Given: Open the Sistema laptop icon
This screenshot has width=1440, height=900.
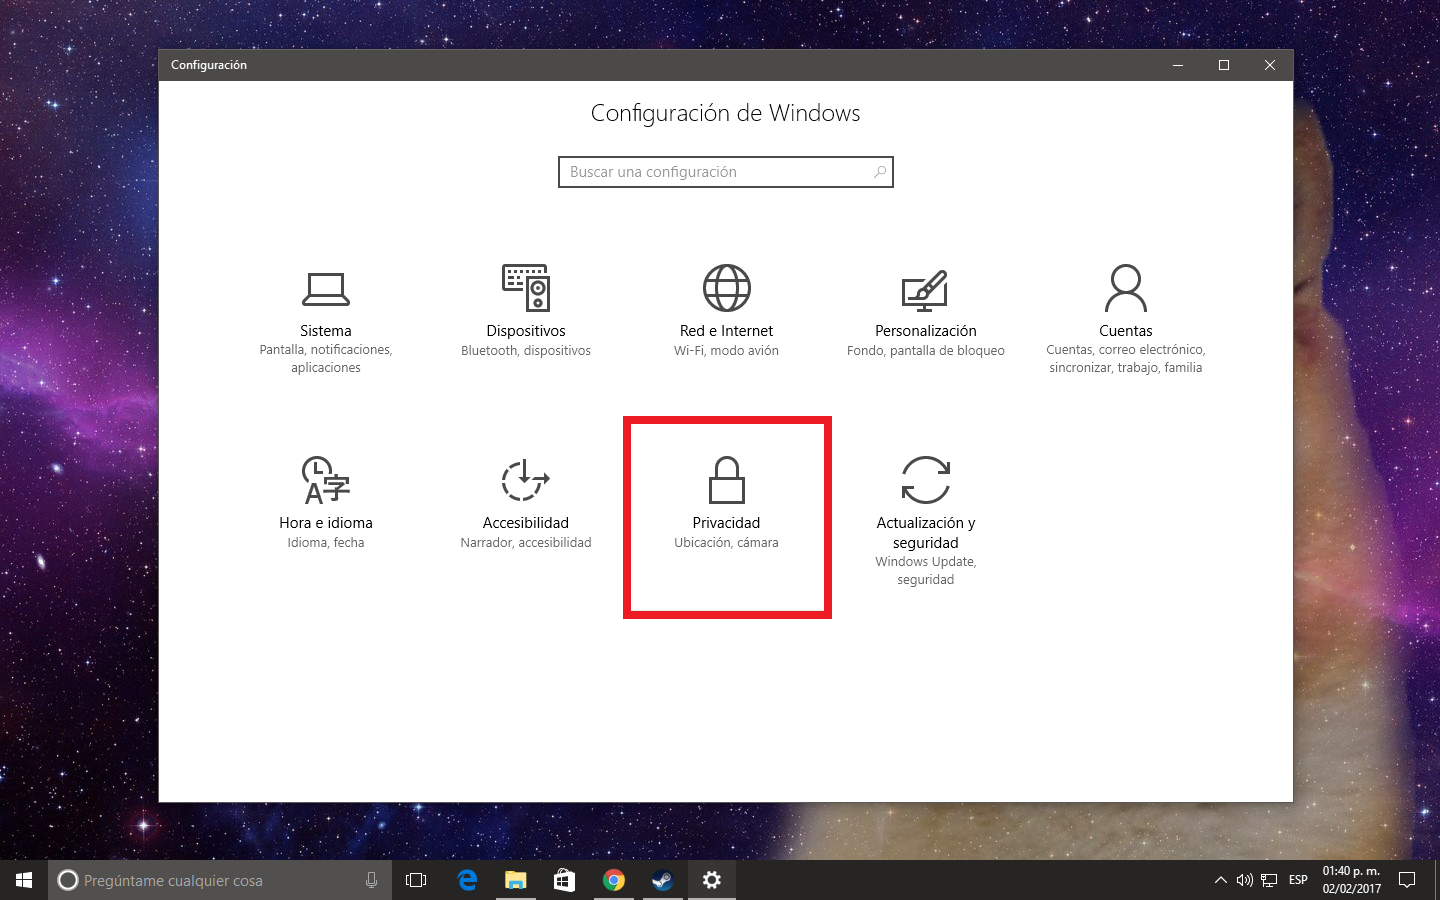Looking at the screenshot, I should [x=326, y=289].
